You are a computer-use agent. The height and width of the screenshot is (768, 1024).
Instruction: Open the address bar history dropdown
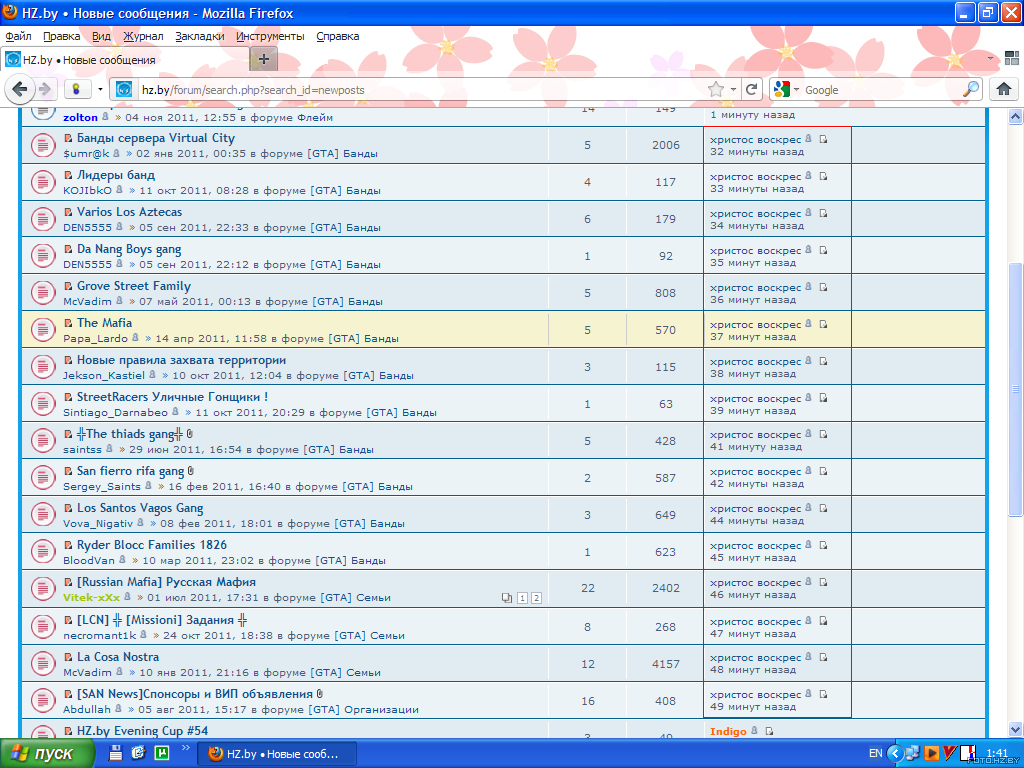click(x=733, y=89)
